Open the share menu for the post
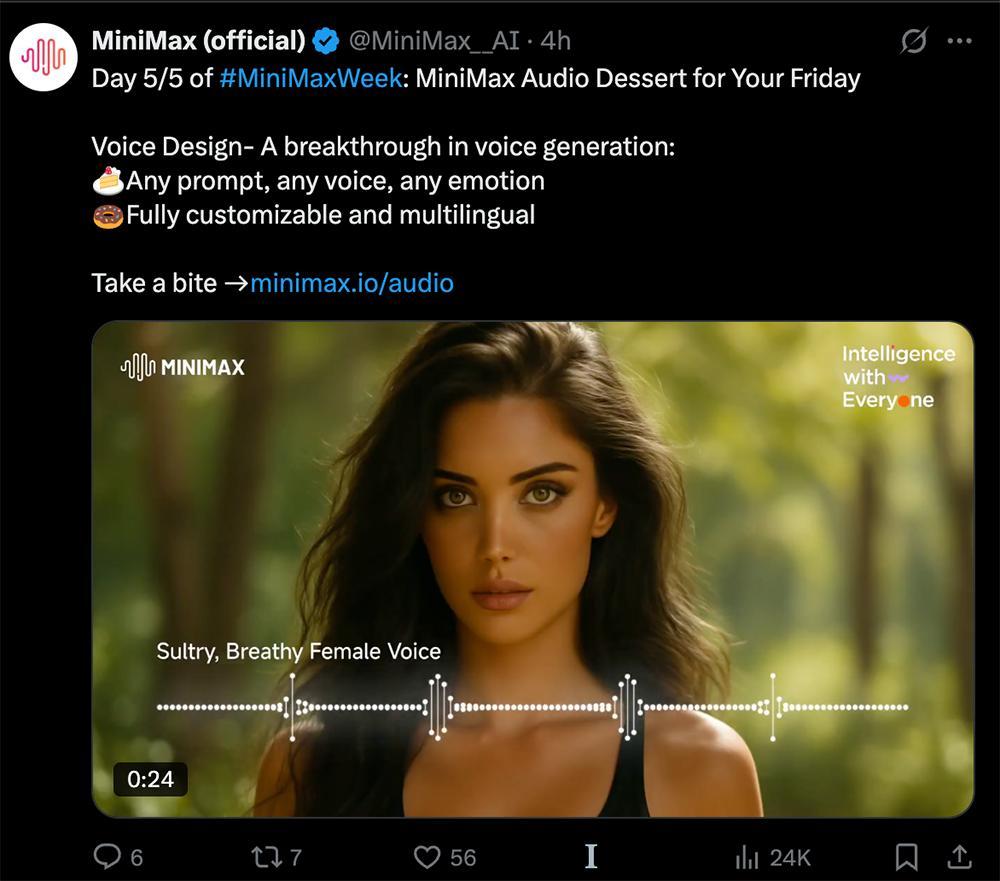Image resolution: width=1000 pixels, height=881 pixels. pyautogui.click(x=958, y=856)
